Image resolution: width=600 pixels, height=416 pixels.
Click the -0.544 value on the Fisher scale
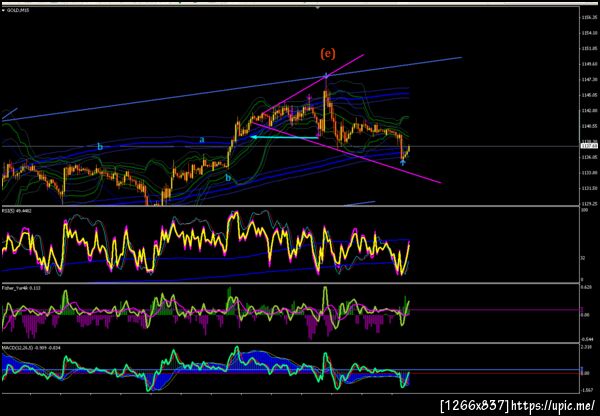pos(586,339)
